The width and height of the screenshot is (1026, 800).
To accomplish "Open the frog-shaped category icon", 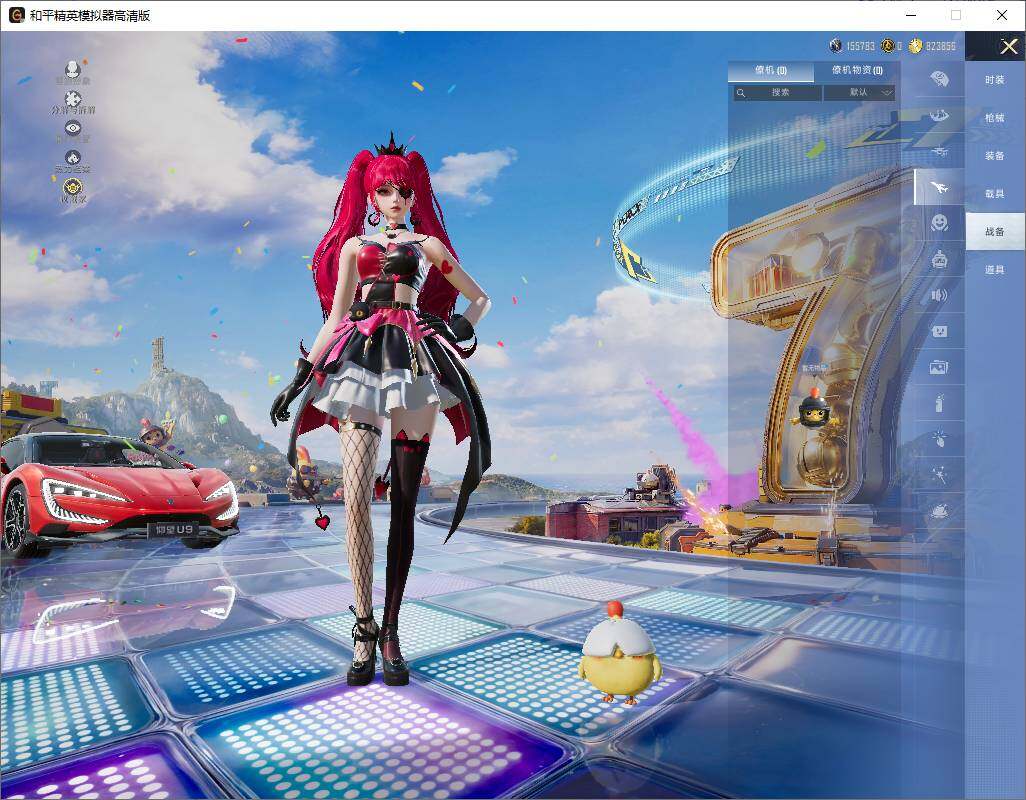I will point(940,511).
